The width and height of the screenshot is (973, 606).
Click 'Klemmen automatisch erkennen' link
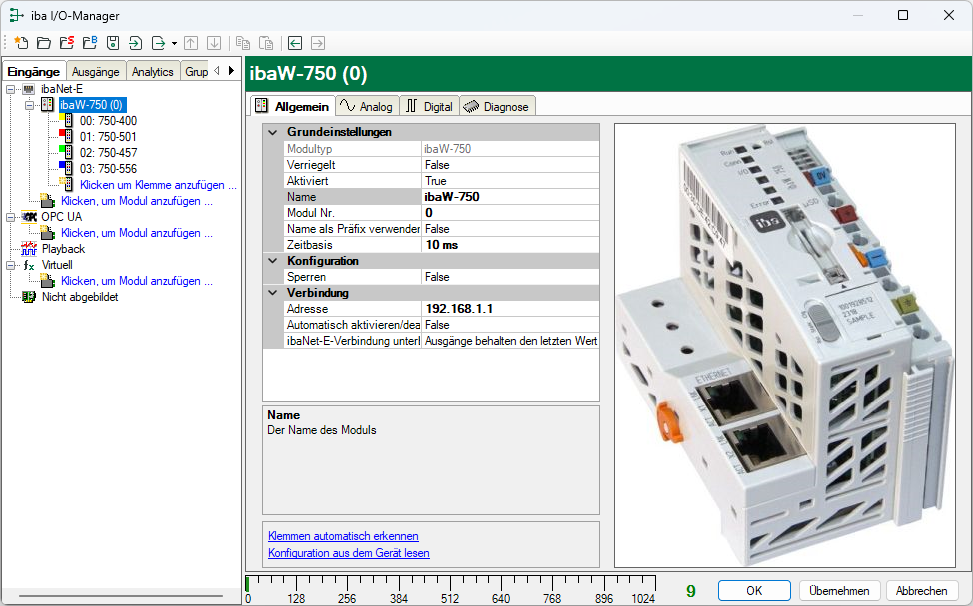[x=343, y=536]
